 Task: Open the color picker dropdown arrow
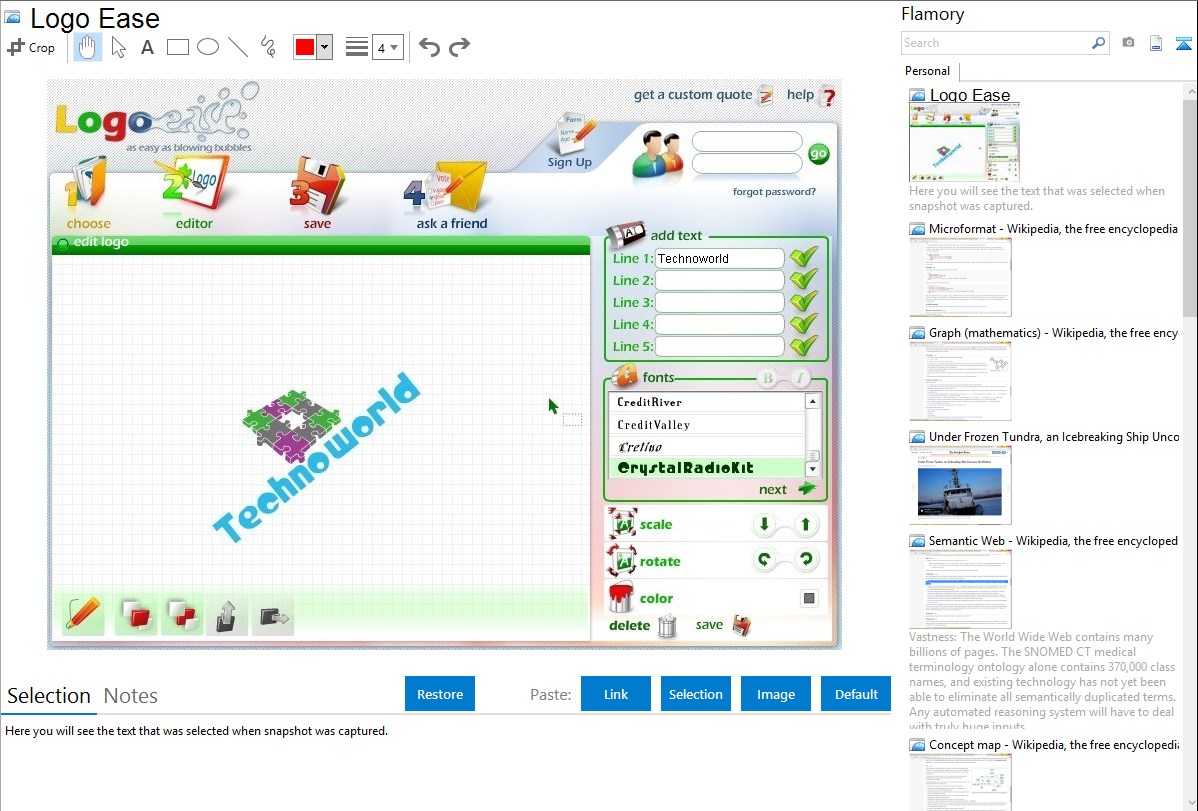click(x=325, y=47)
